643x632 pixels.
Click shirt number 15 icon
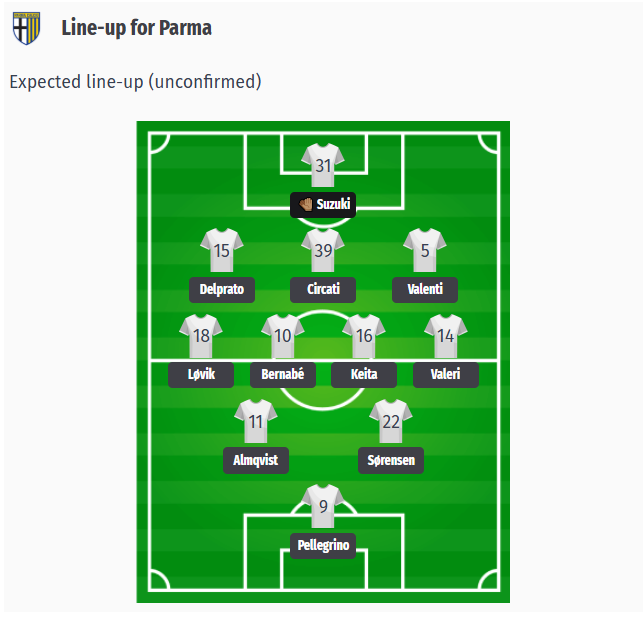pos(222,250)
